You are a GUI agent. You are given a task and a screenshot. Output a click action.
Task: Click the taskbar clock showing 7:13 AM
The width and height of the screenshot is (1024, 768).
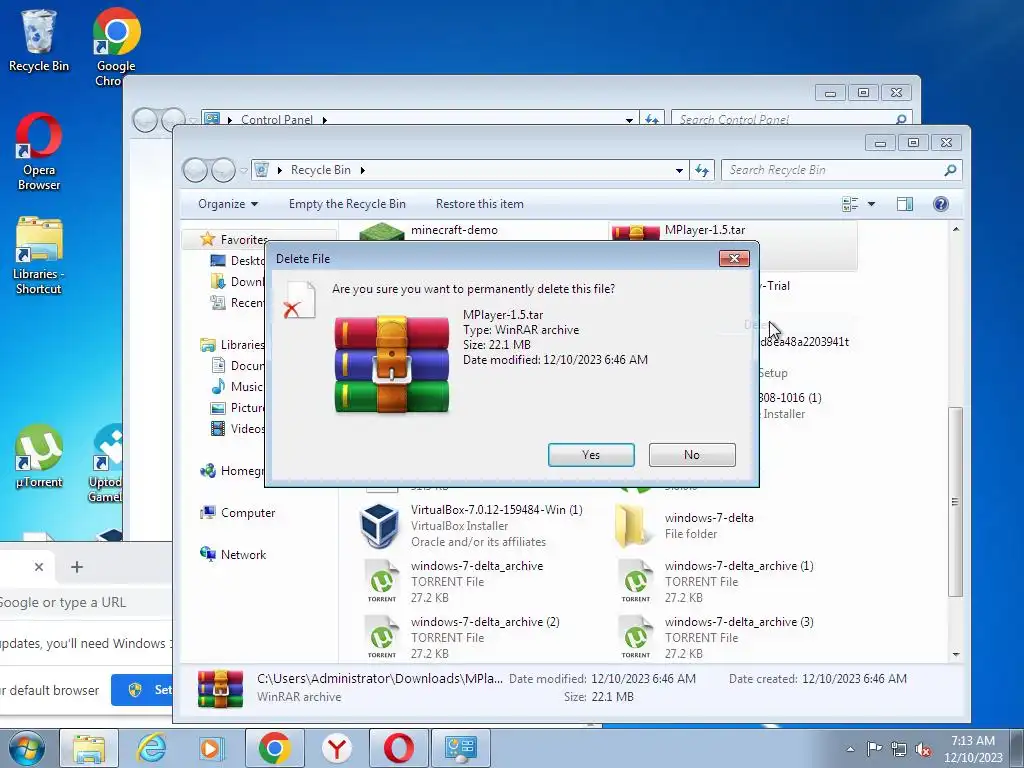[973, 749]
